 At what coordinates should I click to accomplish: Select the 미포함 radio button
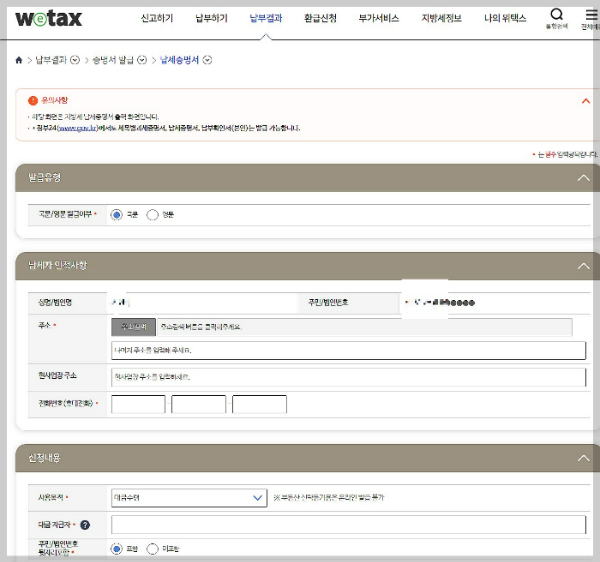coord(152,549)
